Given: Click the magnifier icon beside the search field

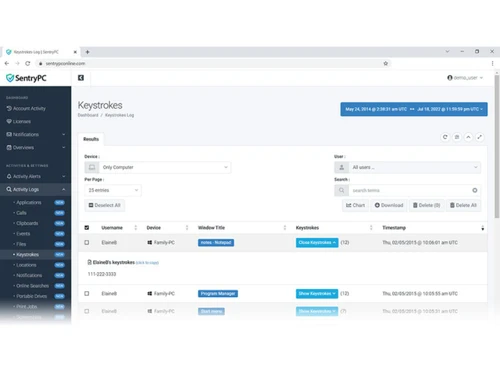Looking at the screenshot, I should click(x=341, y=190).
